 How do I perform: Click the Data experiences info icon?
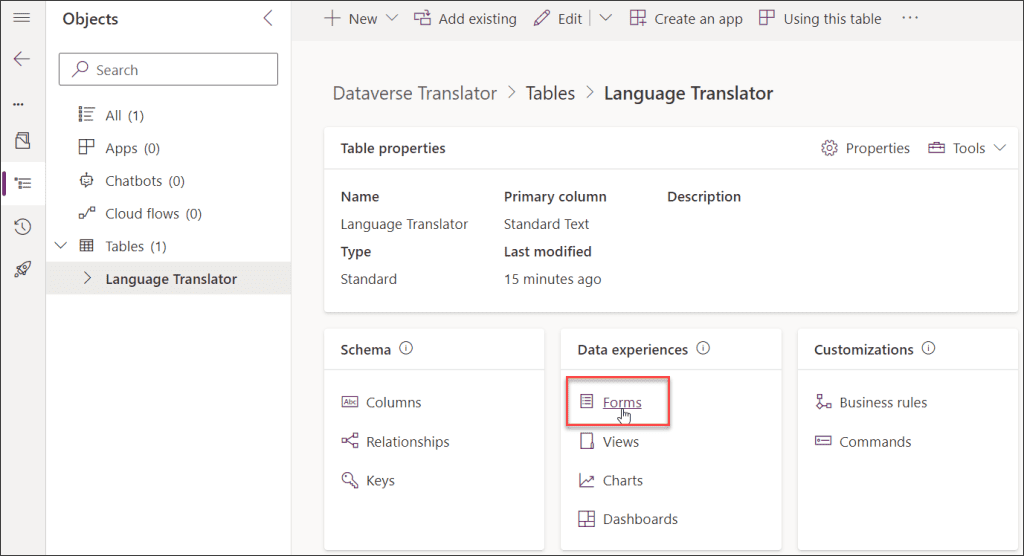pos(703,348)
